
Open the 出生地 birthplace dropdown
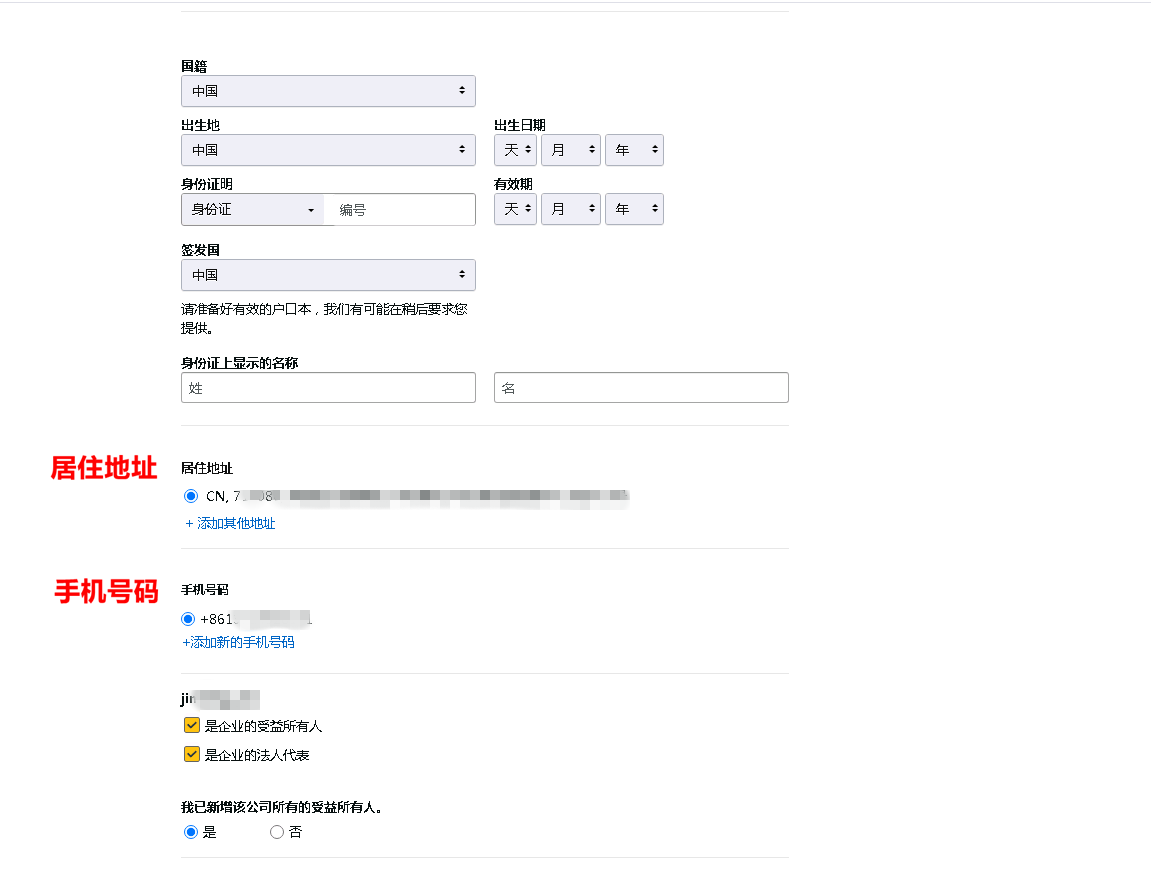point(328,150)
